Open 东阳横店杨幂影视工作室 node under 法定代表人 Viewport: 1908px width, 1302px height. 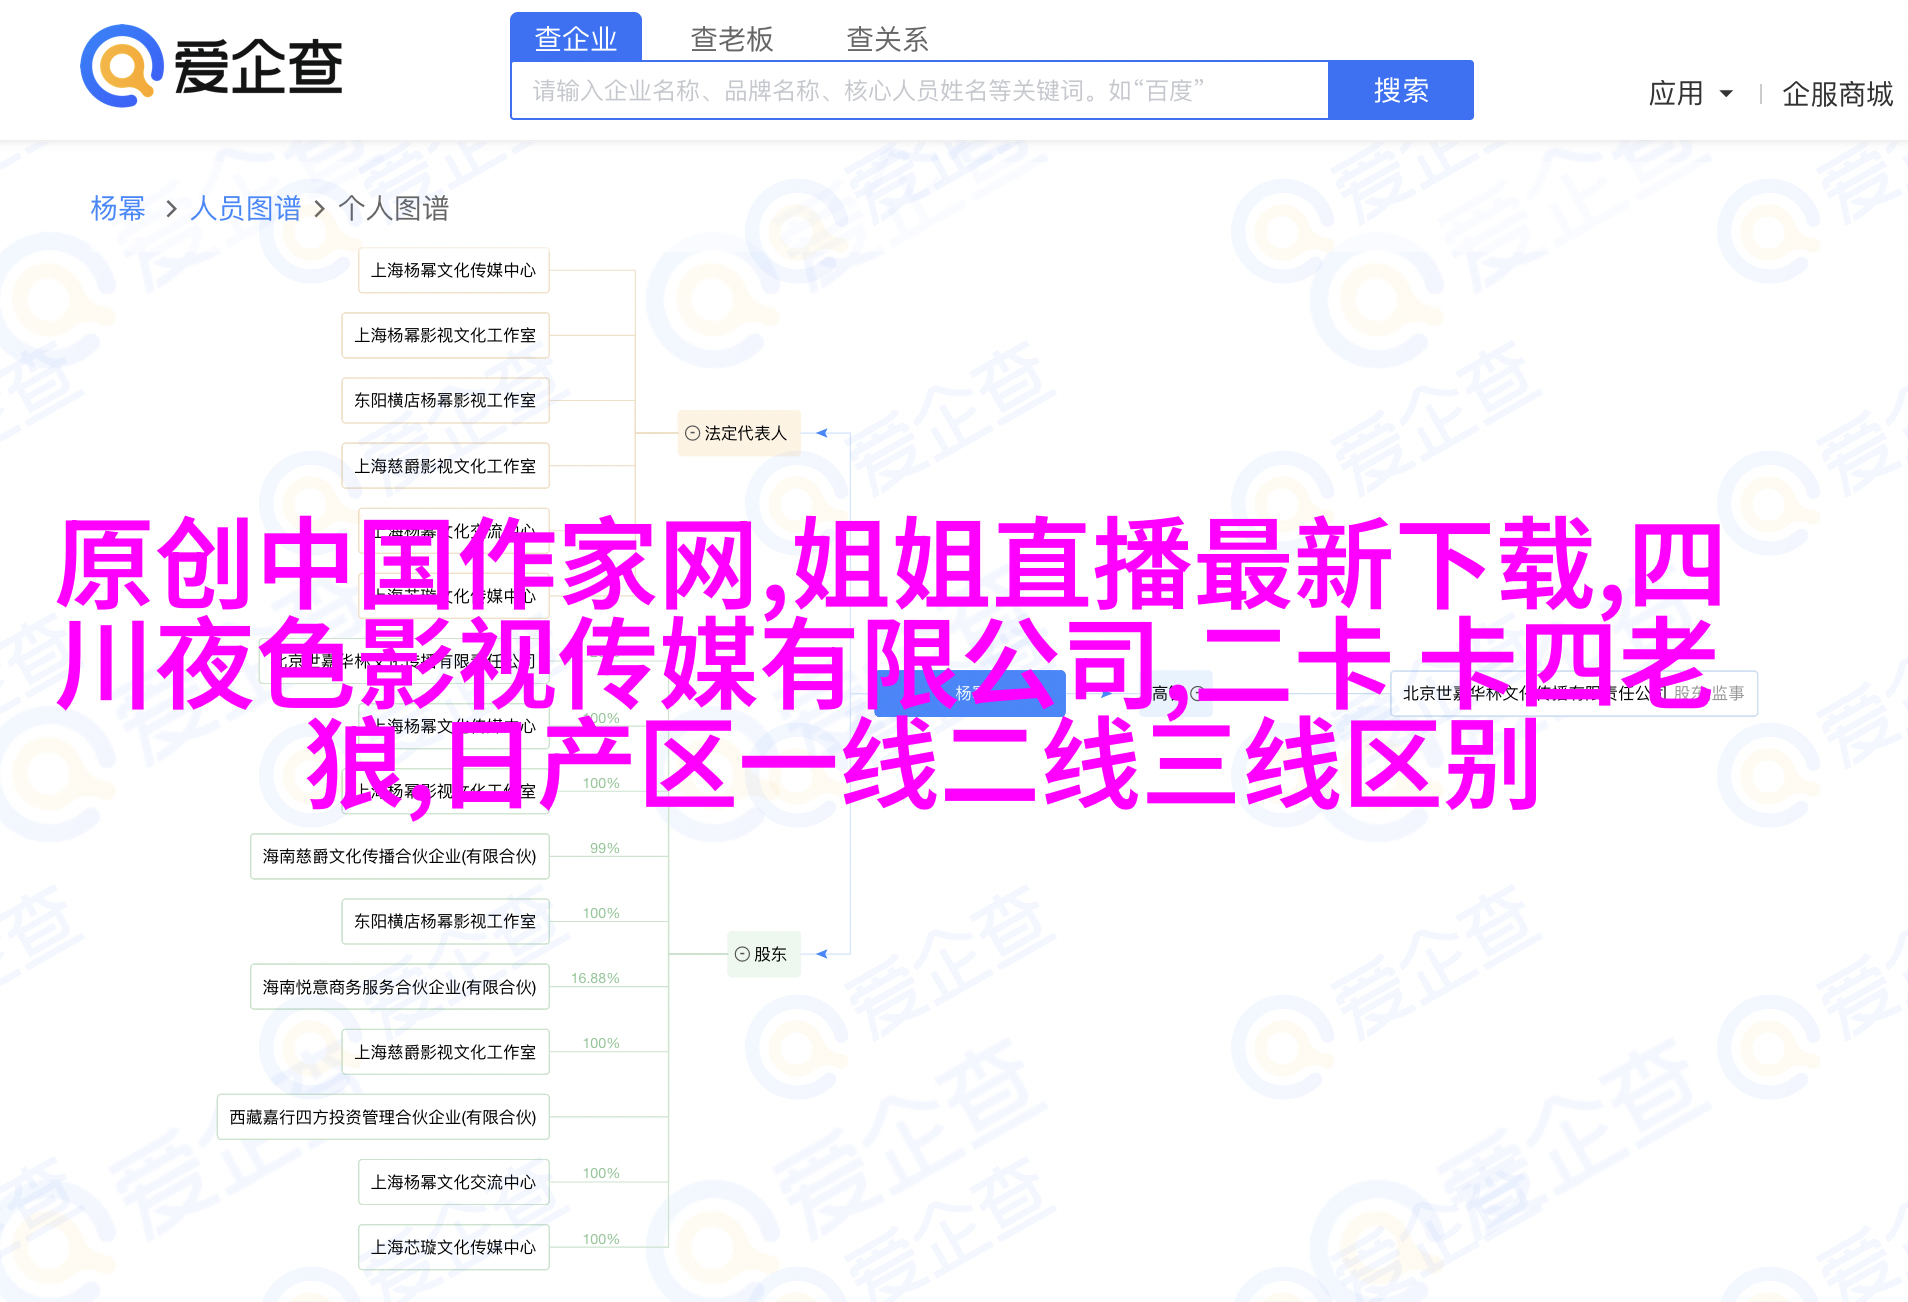click(x=445, y=400)
